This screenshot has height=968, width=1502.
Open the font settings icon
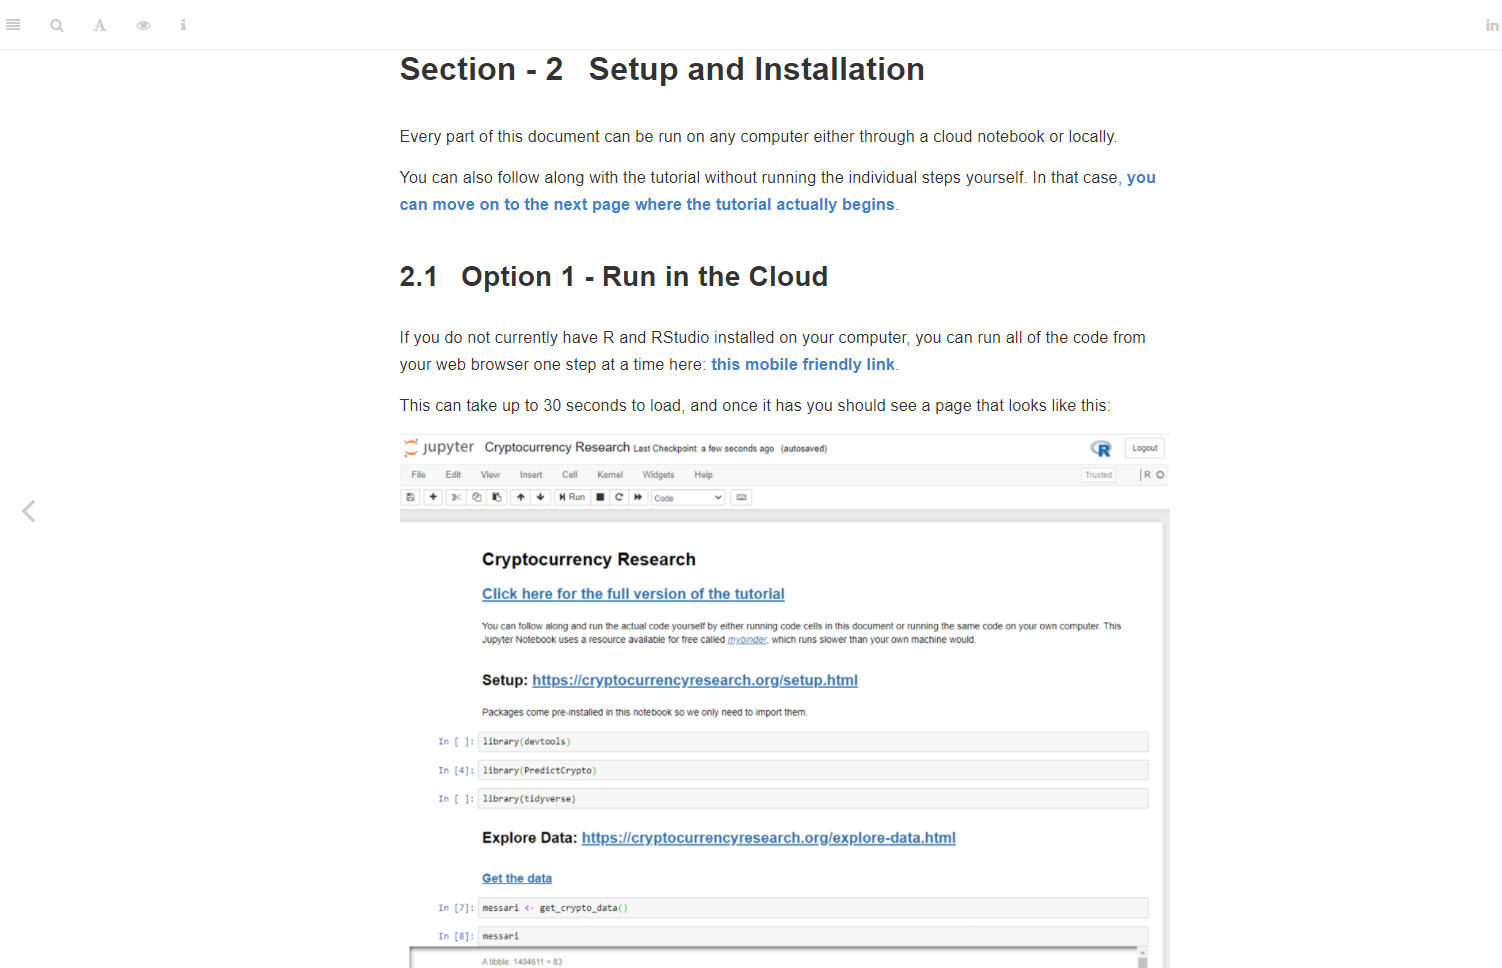point(100,25)
